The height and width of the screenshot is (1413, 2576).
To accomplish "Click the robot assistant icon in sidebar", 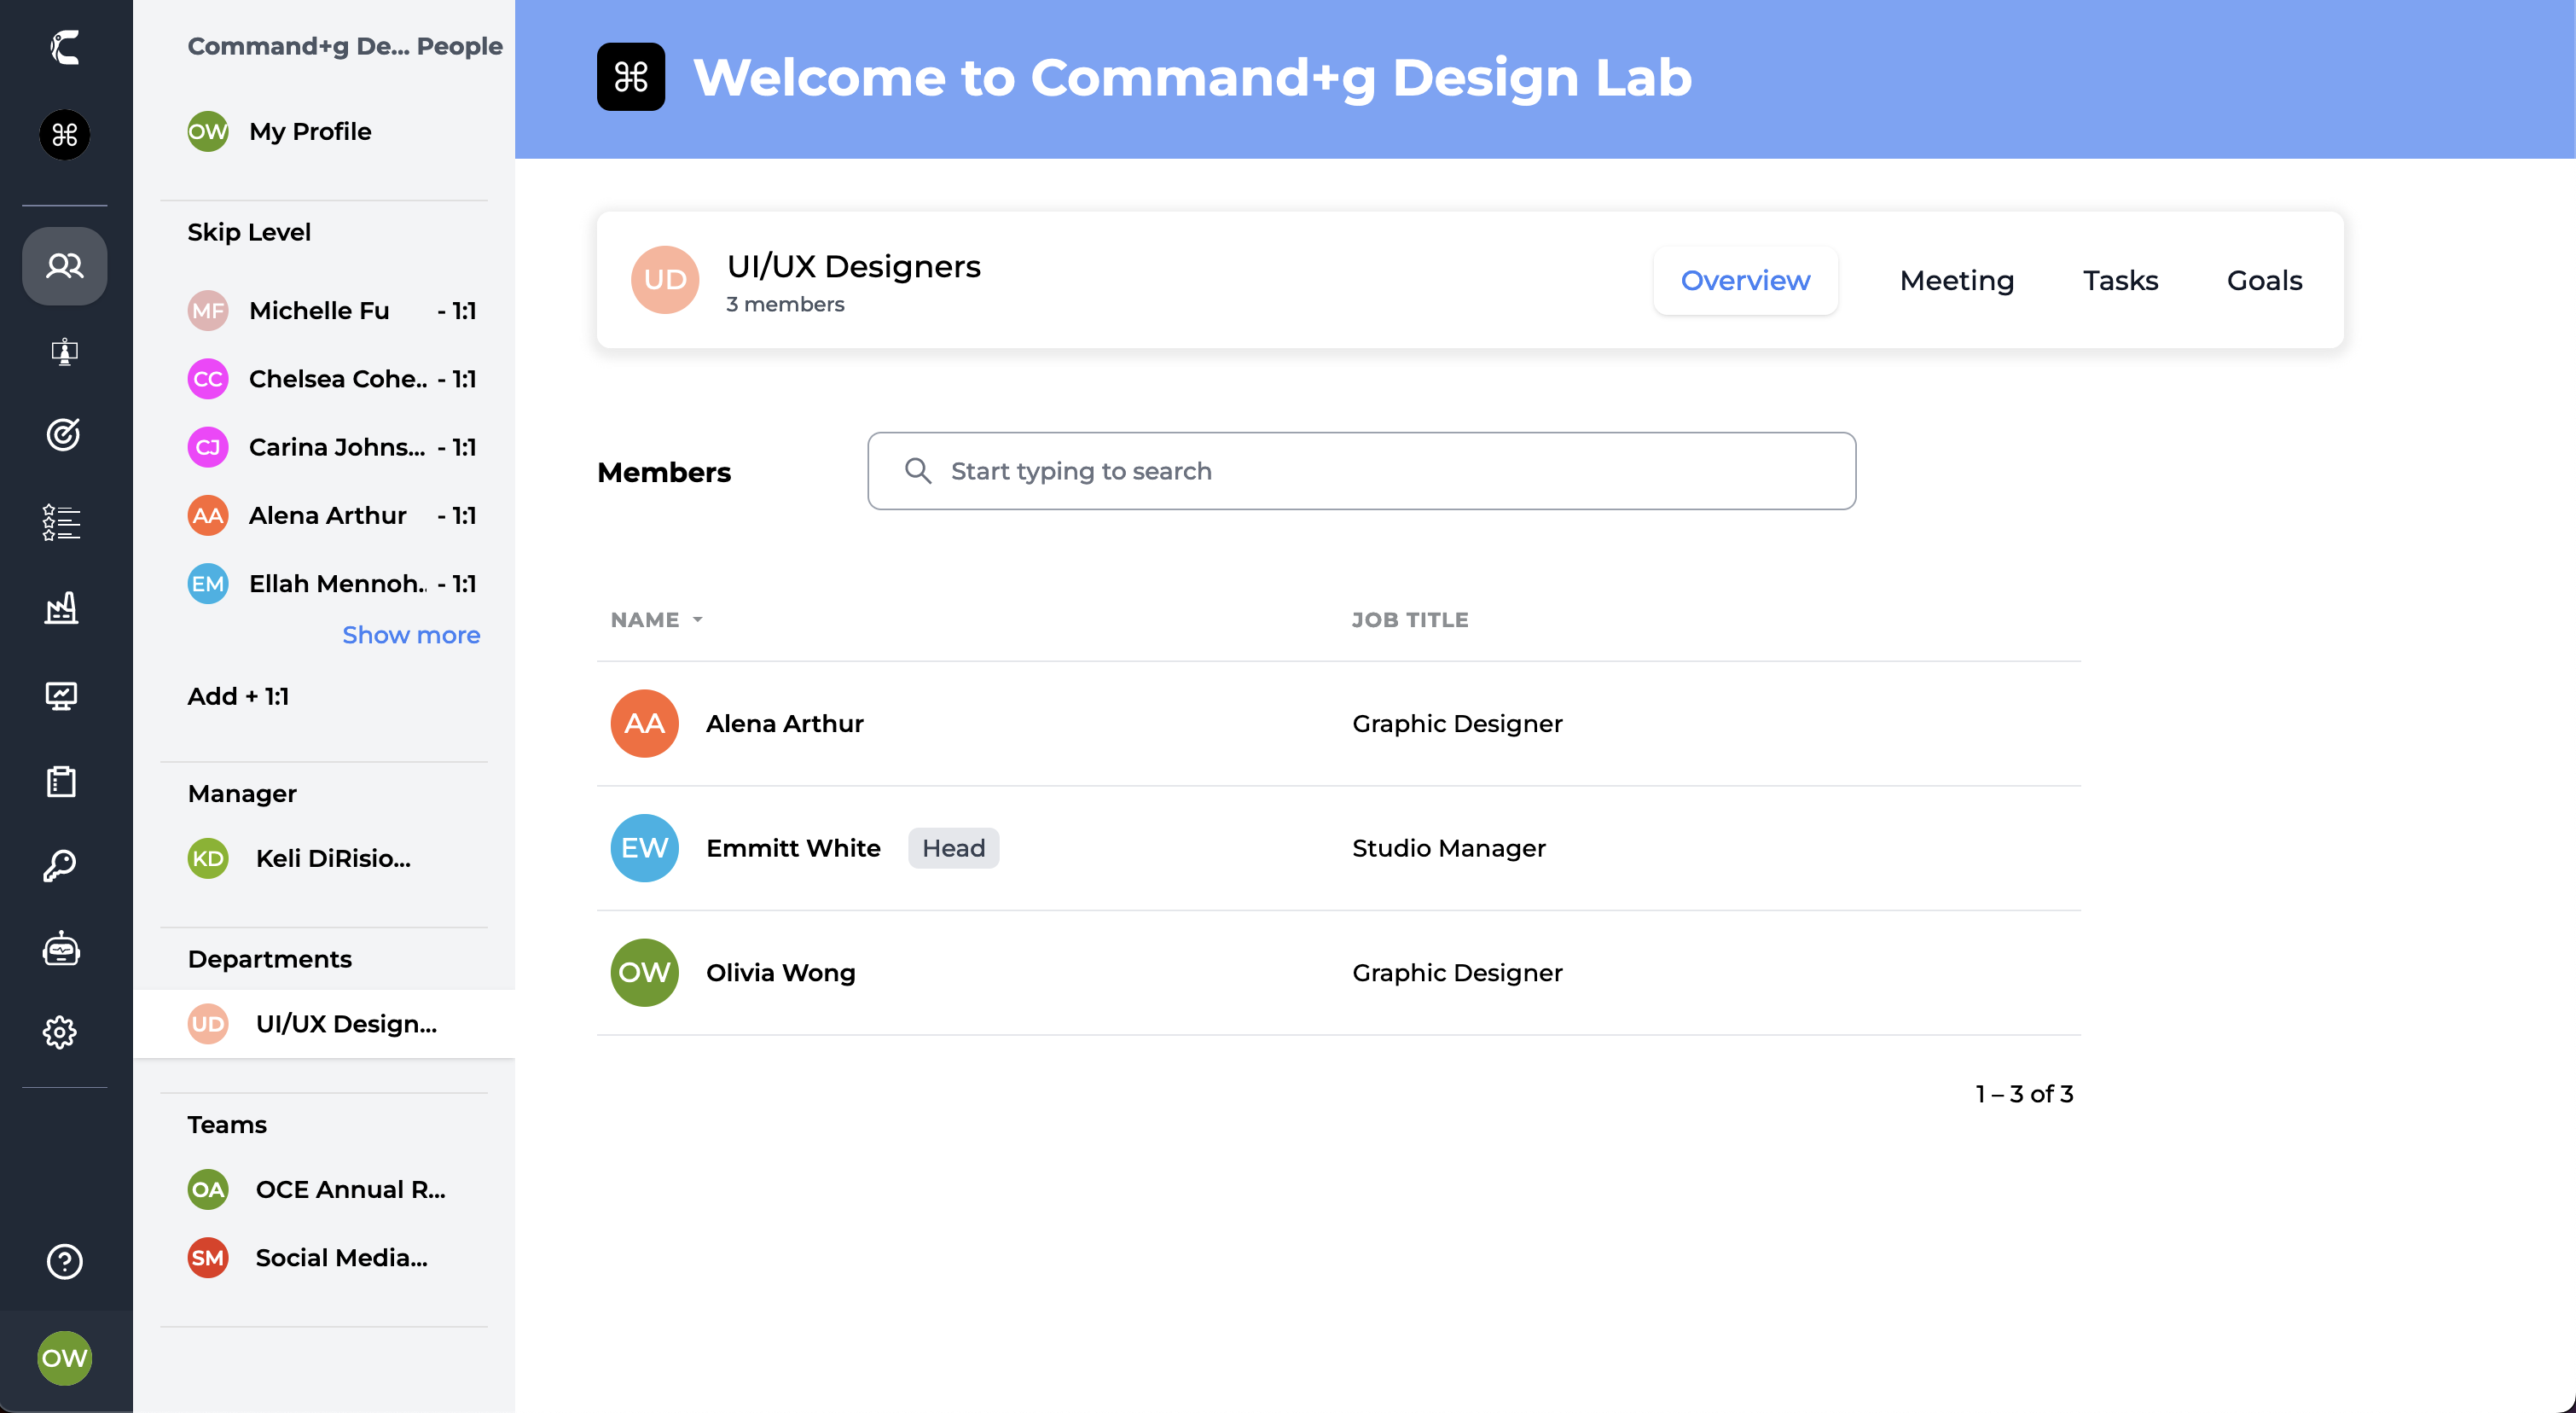I will point(61,949).
